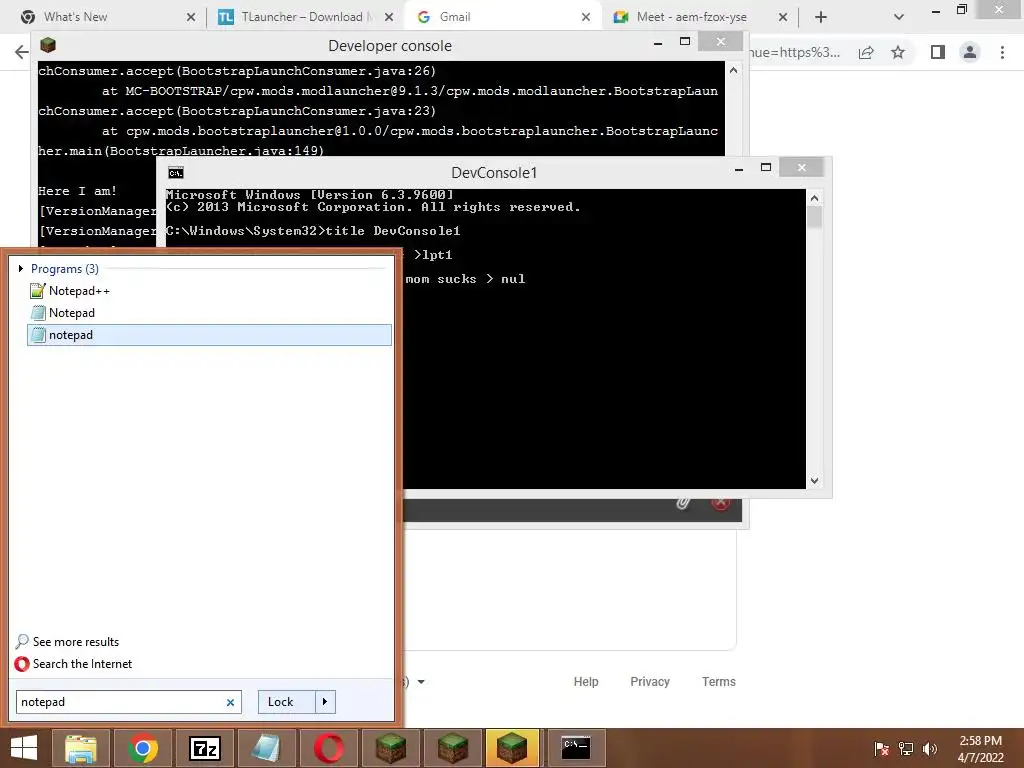Screen dimensions: 1024x768
Task: Click the Chrome address bar URL
Action: 795,52
